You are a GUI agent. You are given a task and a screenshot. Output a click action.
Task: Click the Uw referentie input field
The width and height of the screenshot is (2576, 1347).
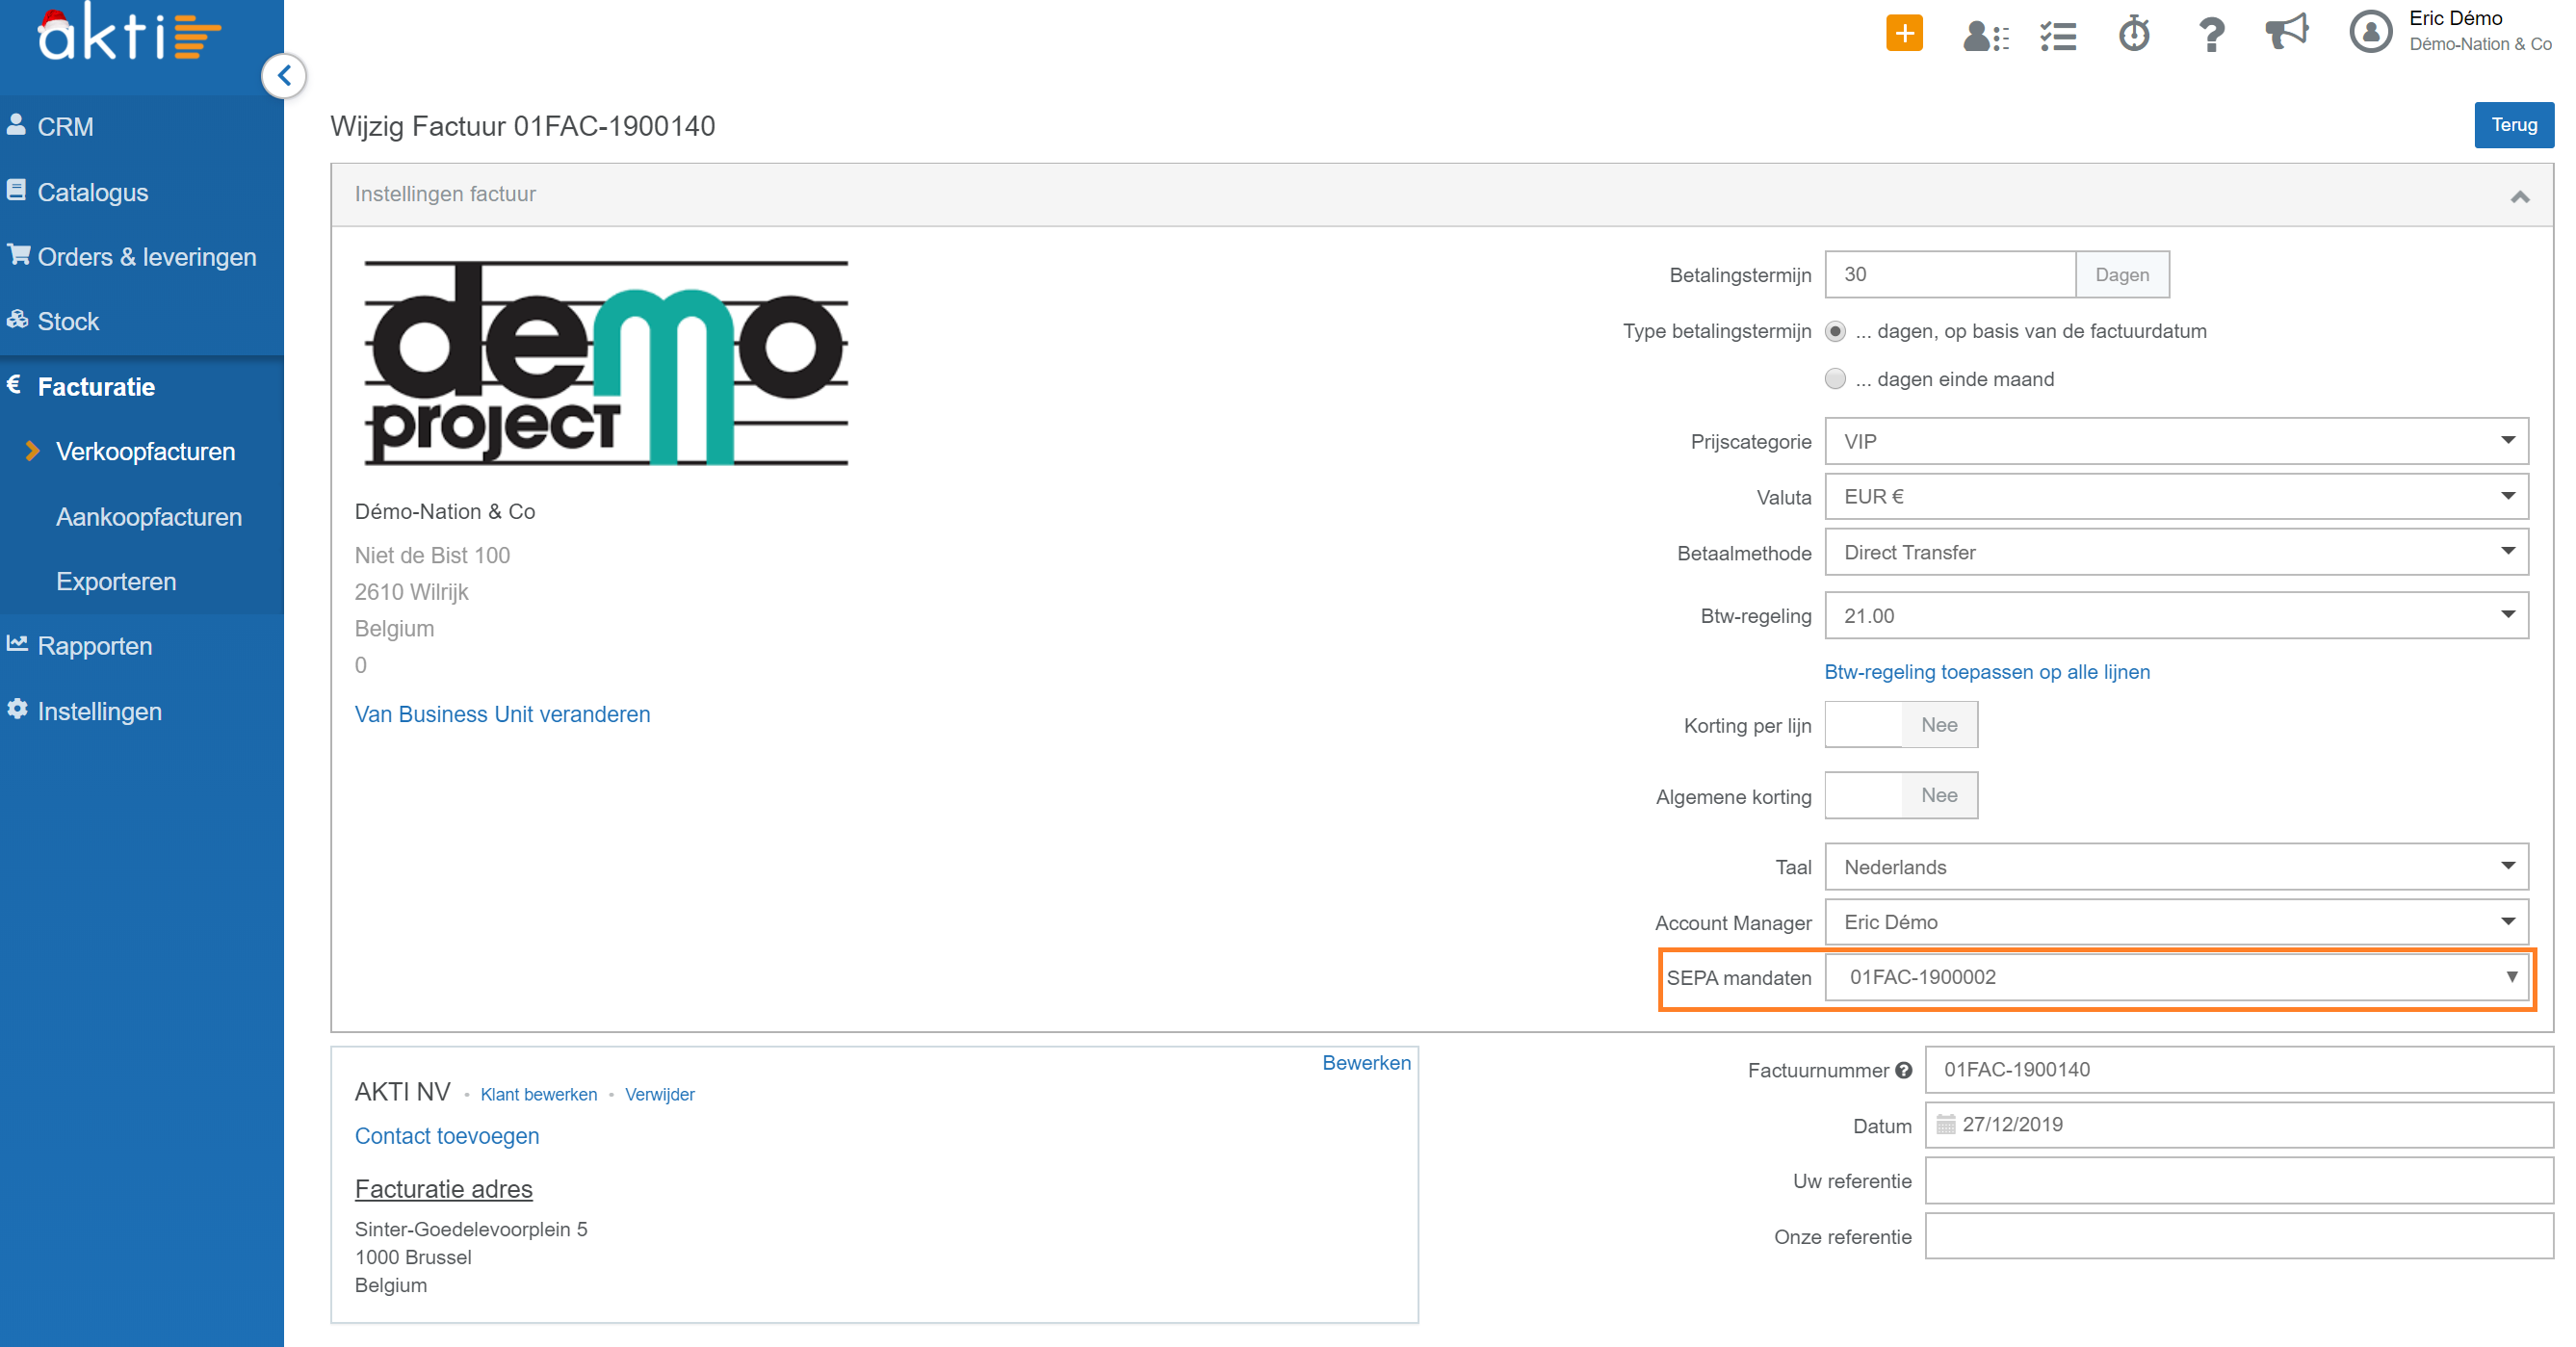click(x=2239, y=1181)
